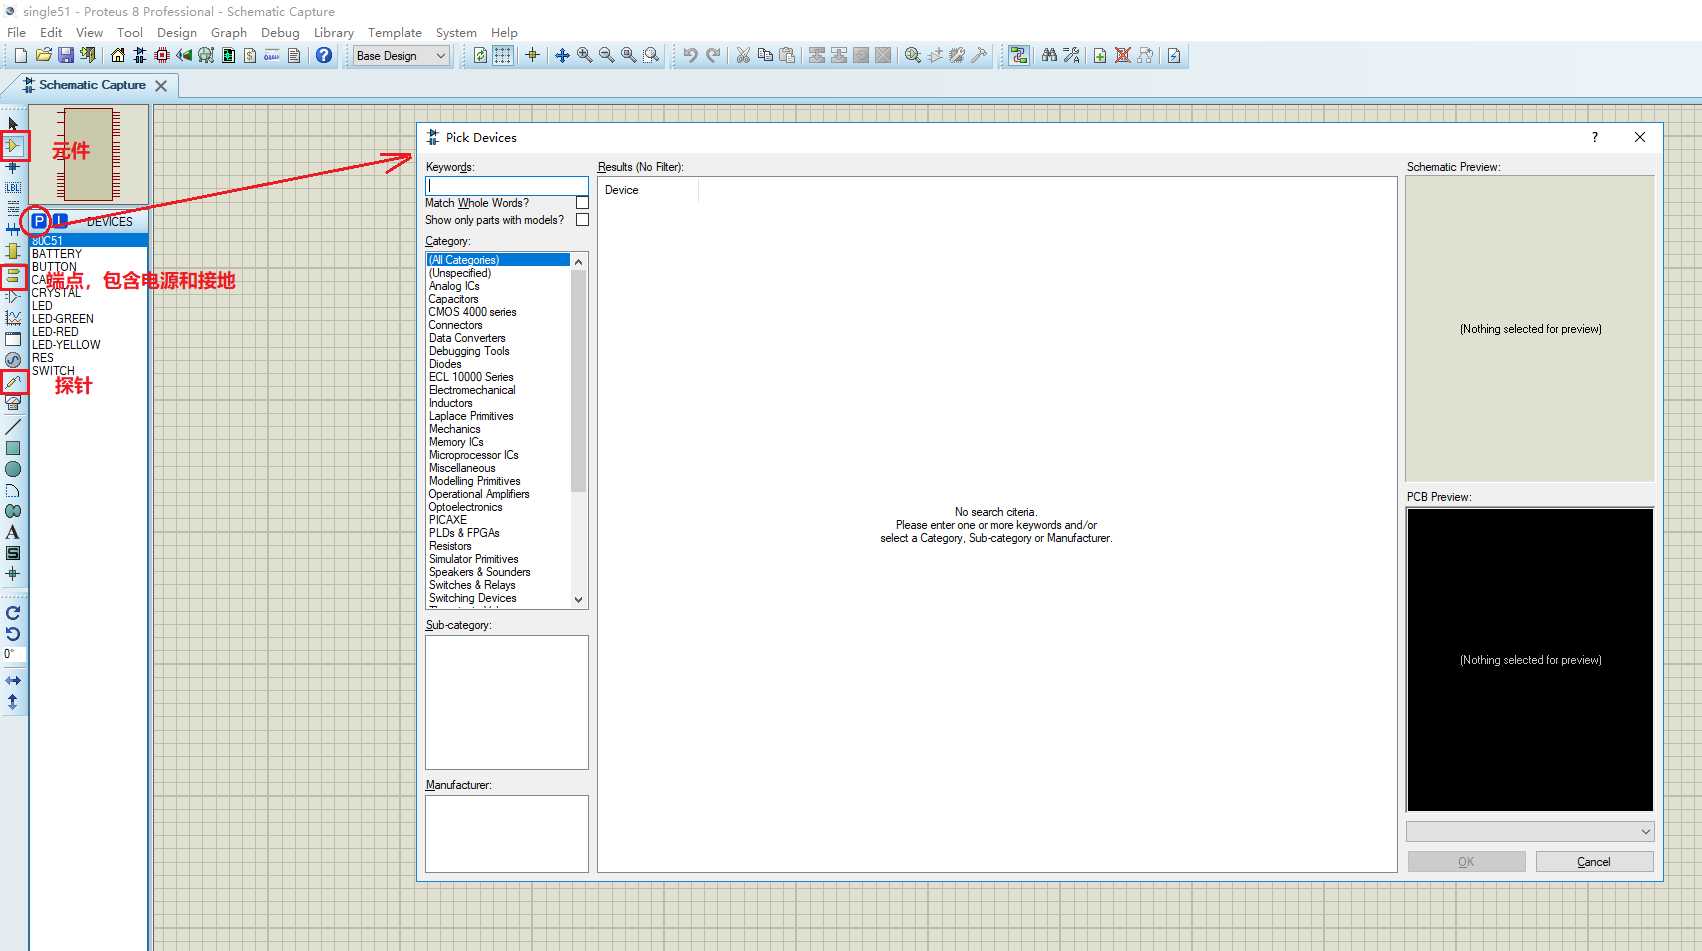This screenshot has height=951, width=1702.
Task: Select Memory ICs category
Action: click(x=456, y=442)
